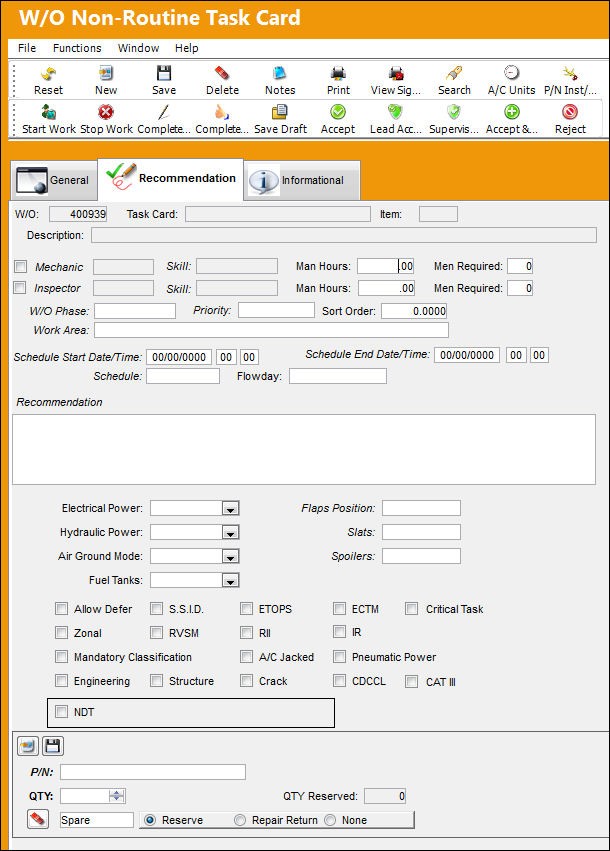610x851 pixels.
Task: Click the P/N input field
Action: [x=153, y=772]
